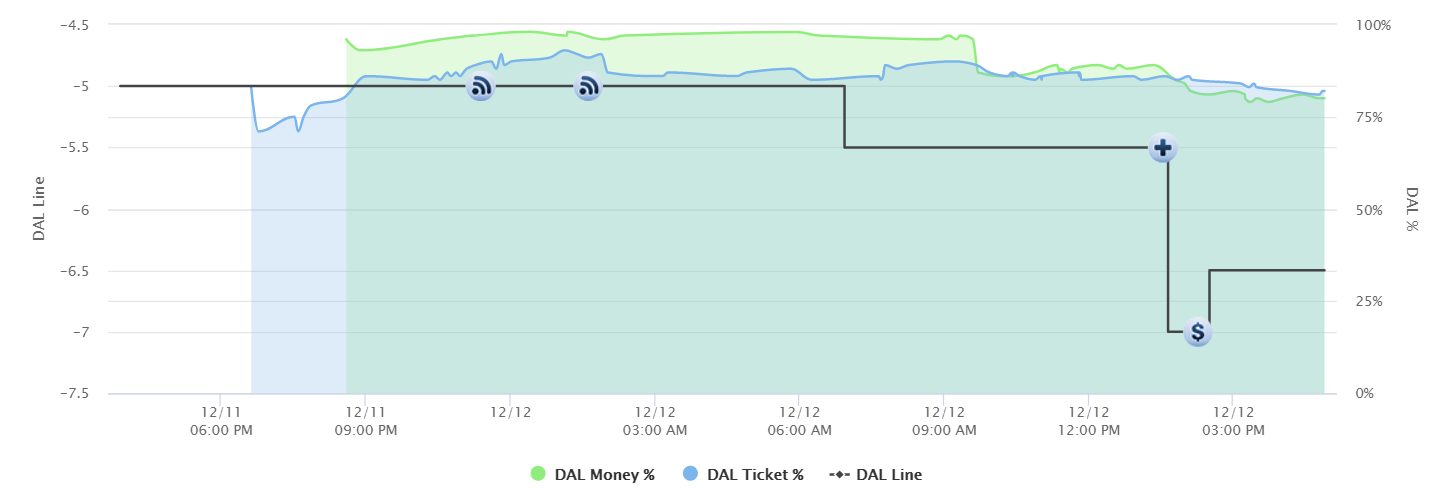This screenshot has width=1449, height=488.
Task: Click the 12/12 09:00 AM axis label
Action: tap(944, 419)
